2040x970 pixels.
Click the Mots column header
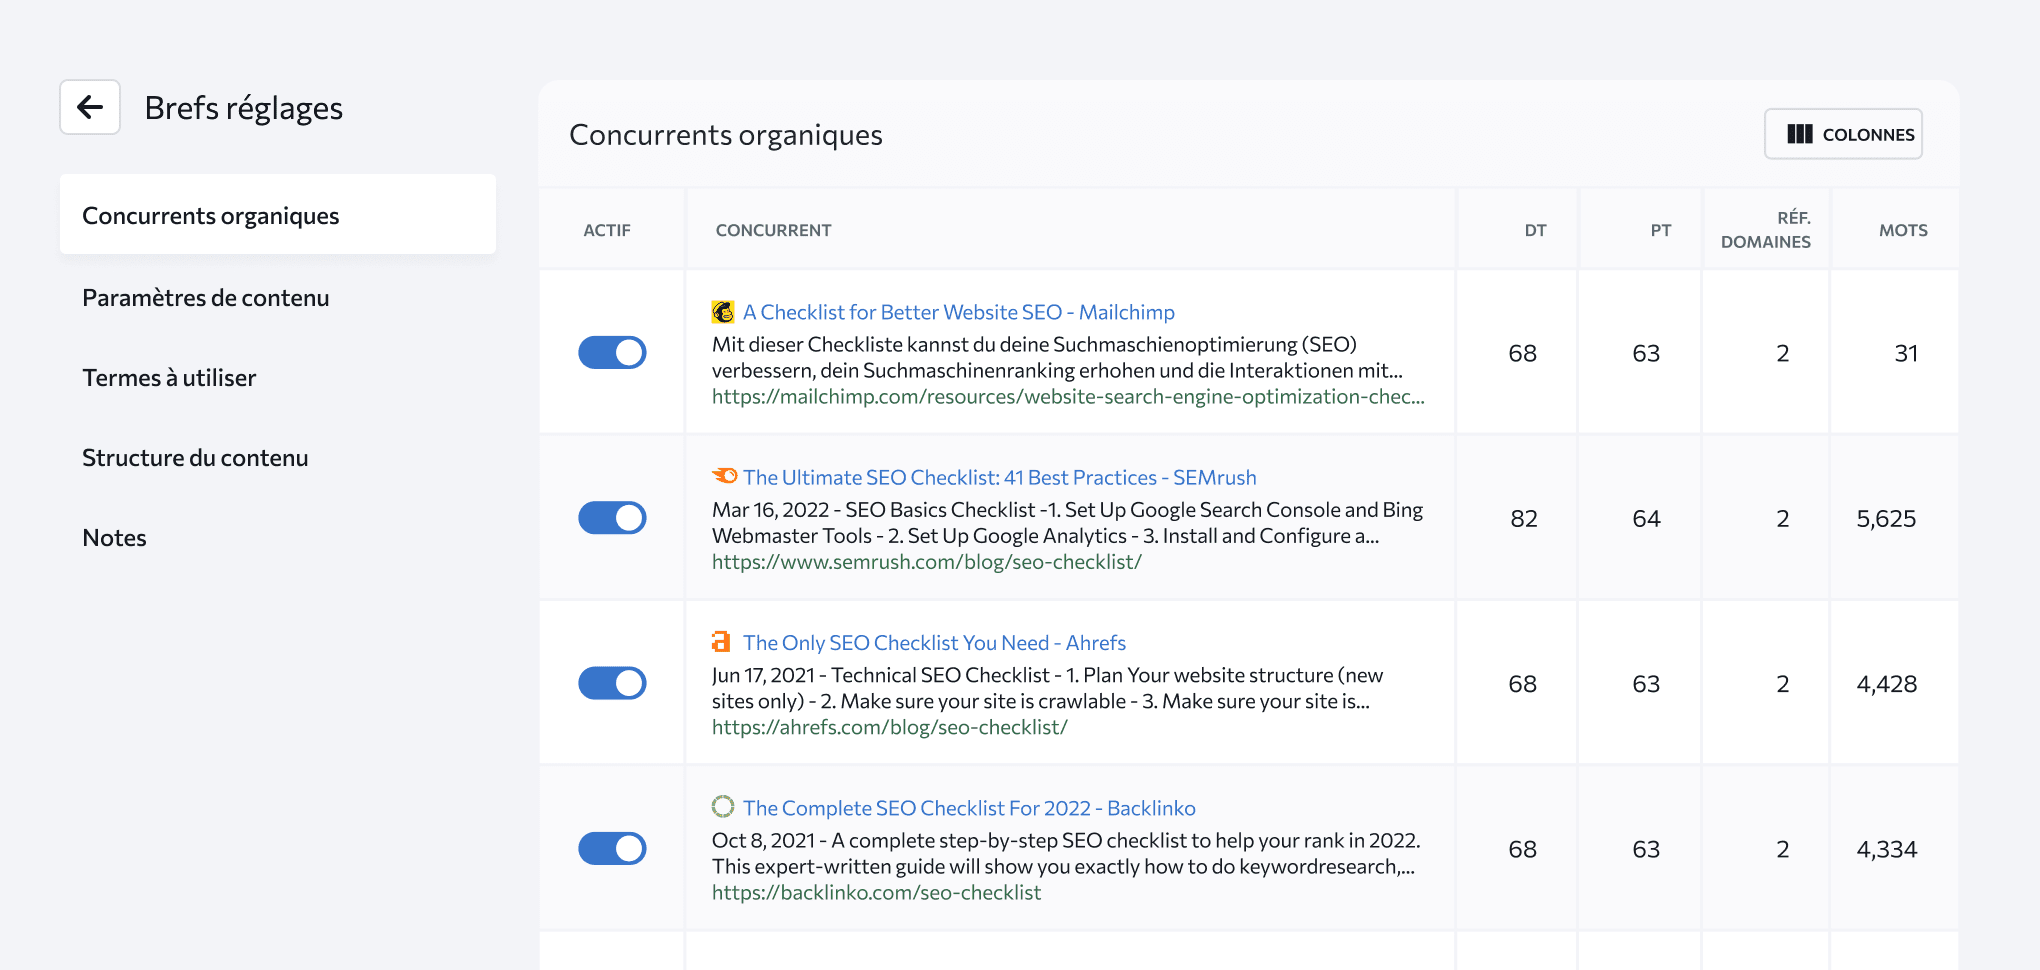click(1903, 230)
